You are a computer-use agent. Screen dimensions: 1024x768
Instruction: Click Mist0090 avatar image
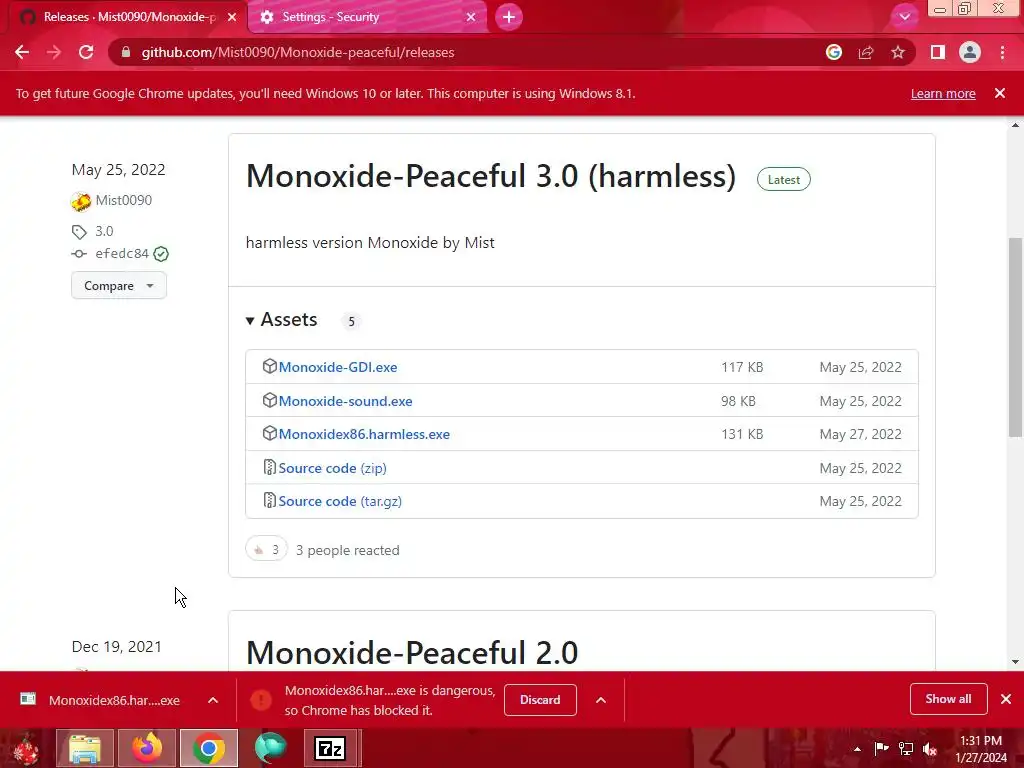pos(81,201)
